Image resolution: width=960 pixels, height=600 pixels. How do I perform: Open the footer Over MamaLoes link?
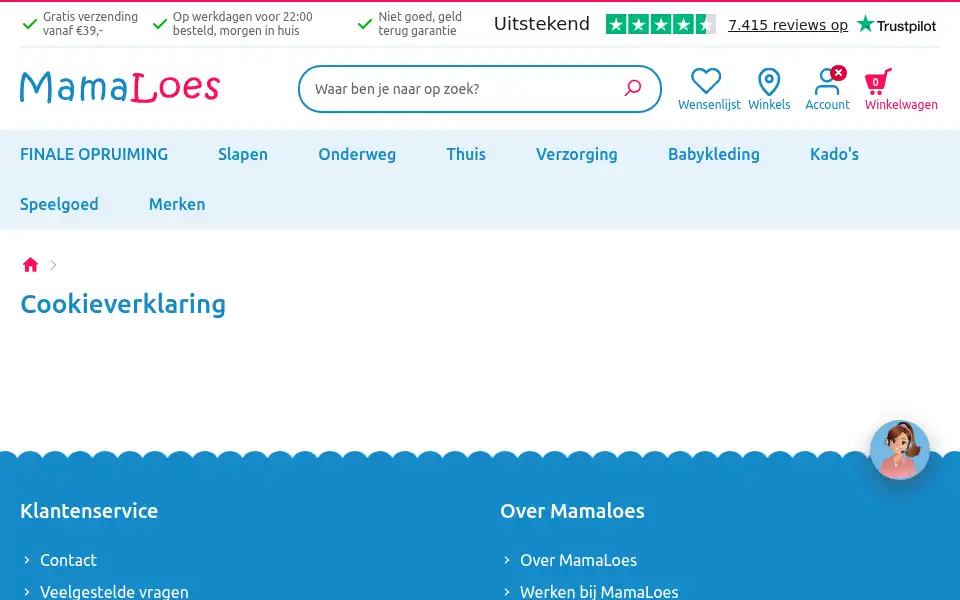click(579, 560)
